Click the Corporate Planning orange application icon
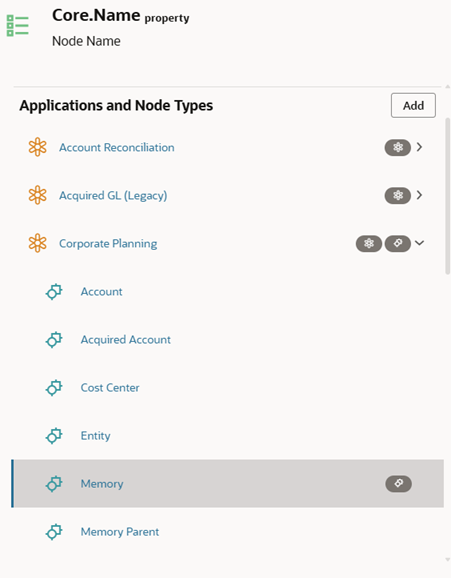451x578 pixels. point(38,243)
